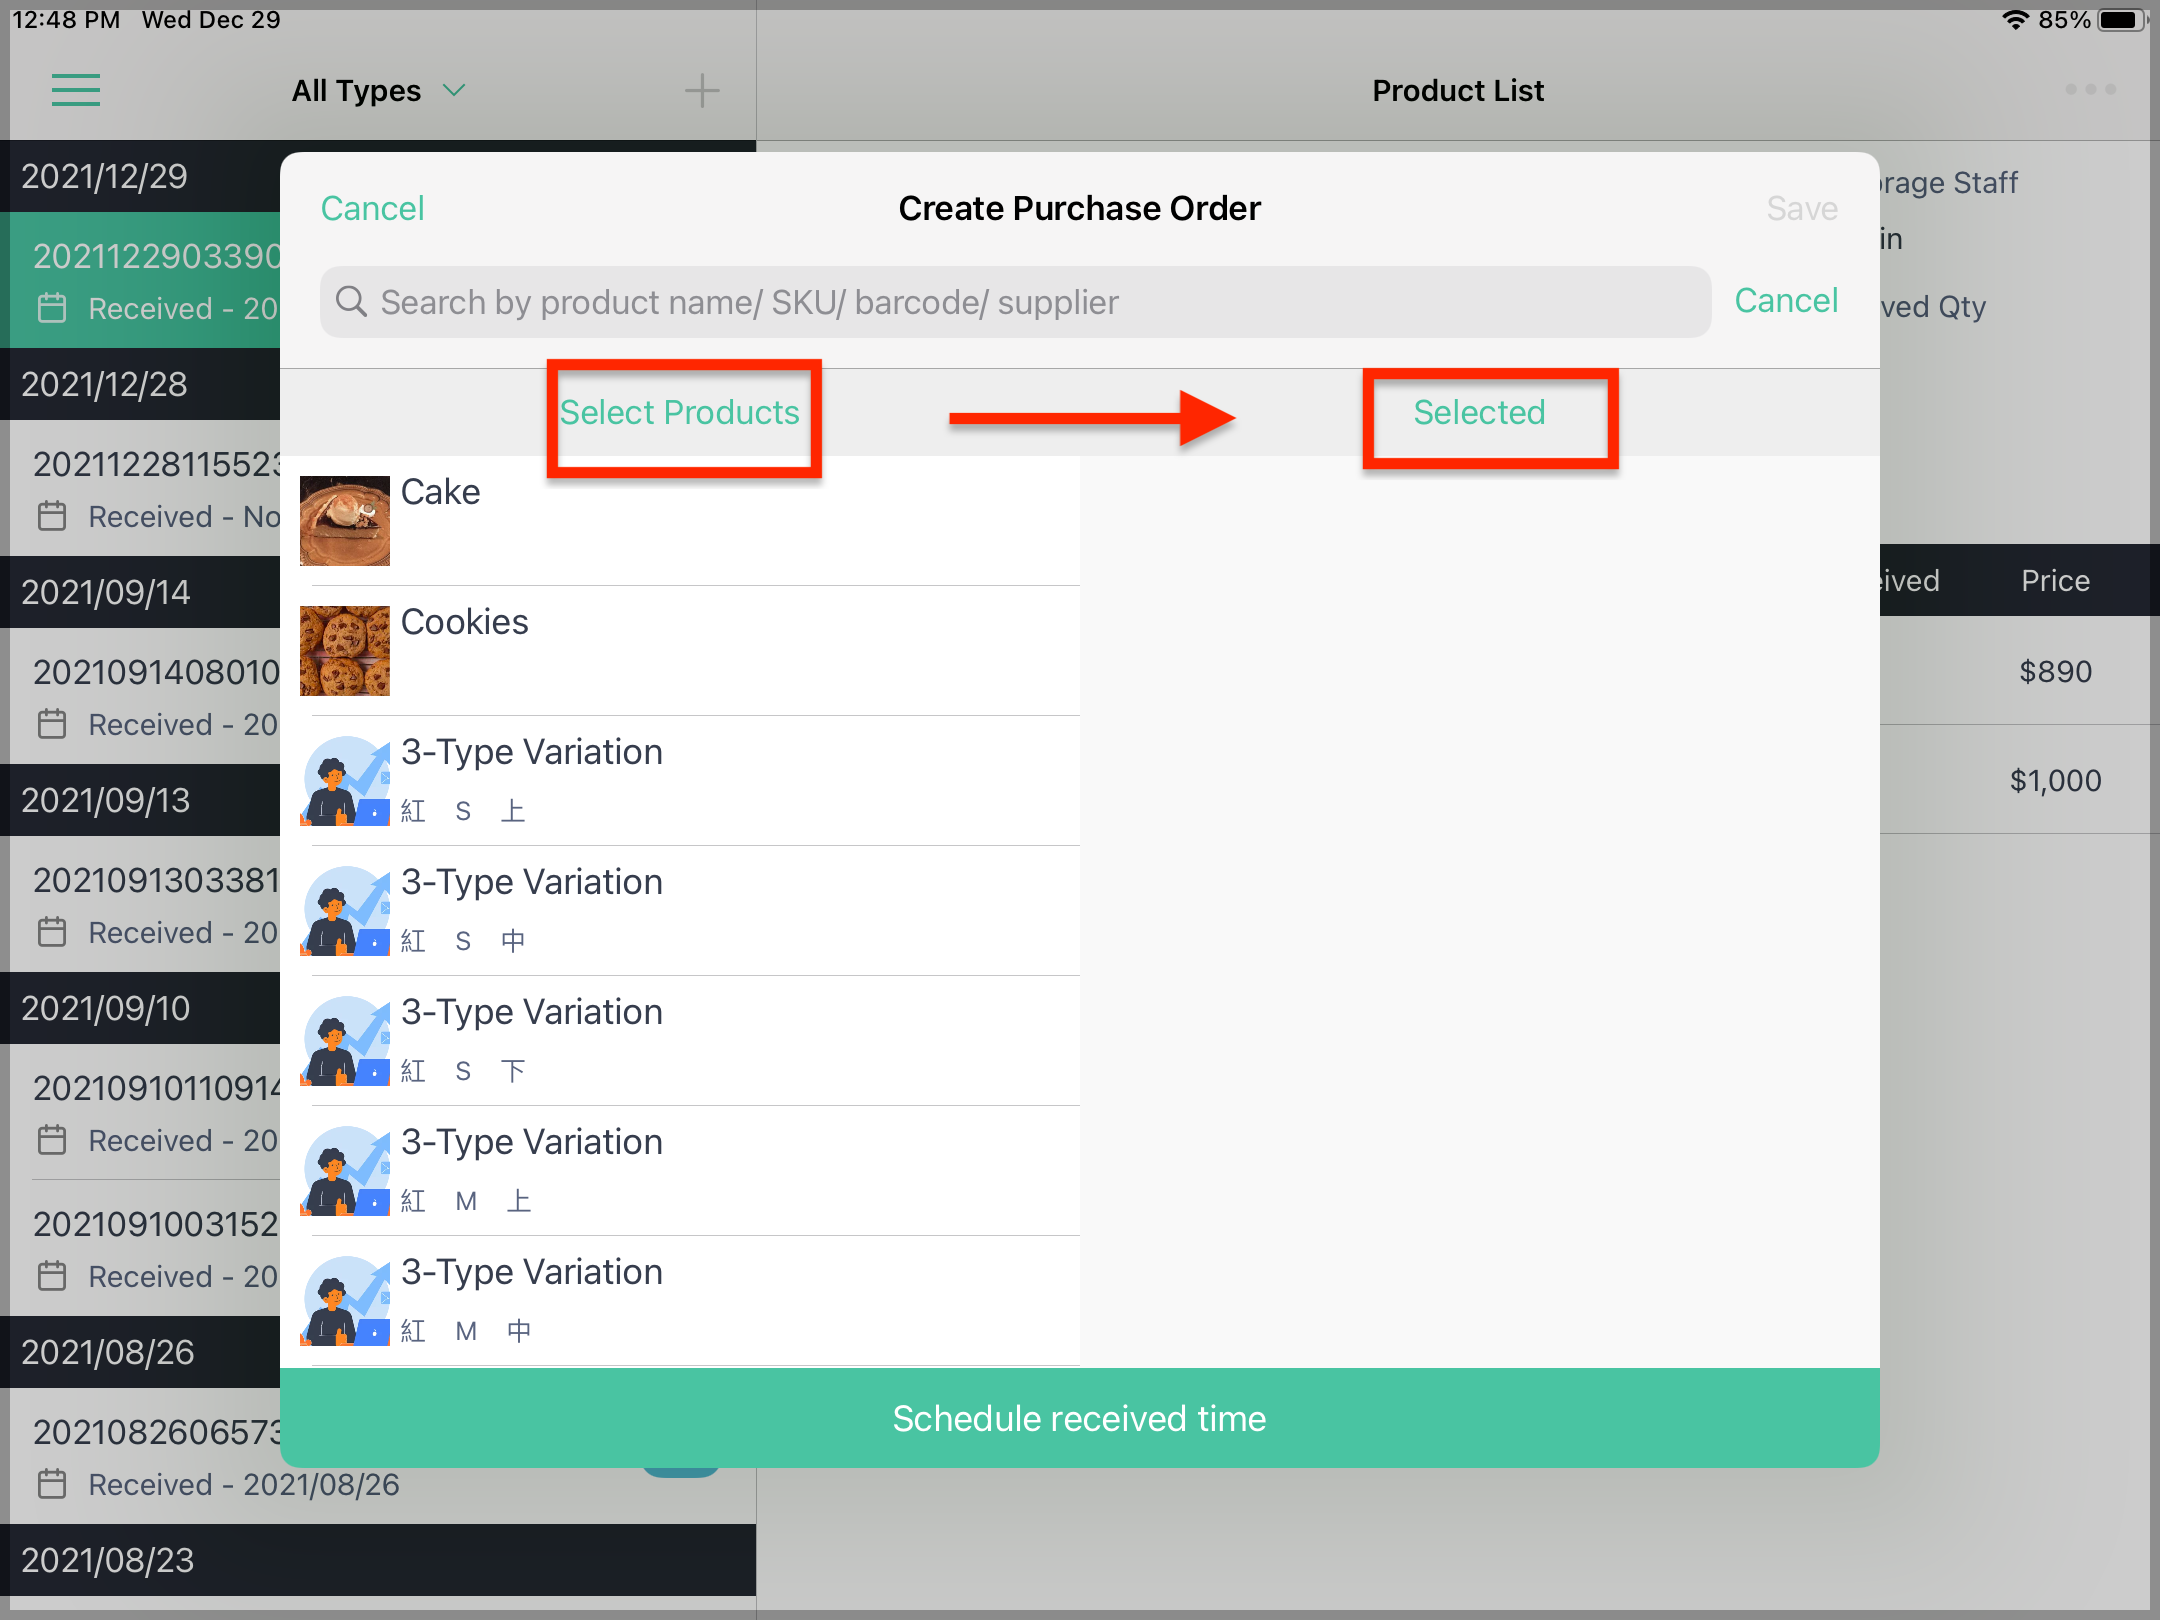
Task: Click the $1,000 price cell
Action: 2055,780
